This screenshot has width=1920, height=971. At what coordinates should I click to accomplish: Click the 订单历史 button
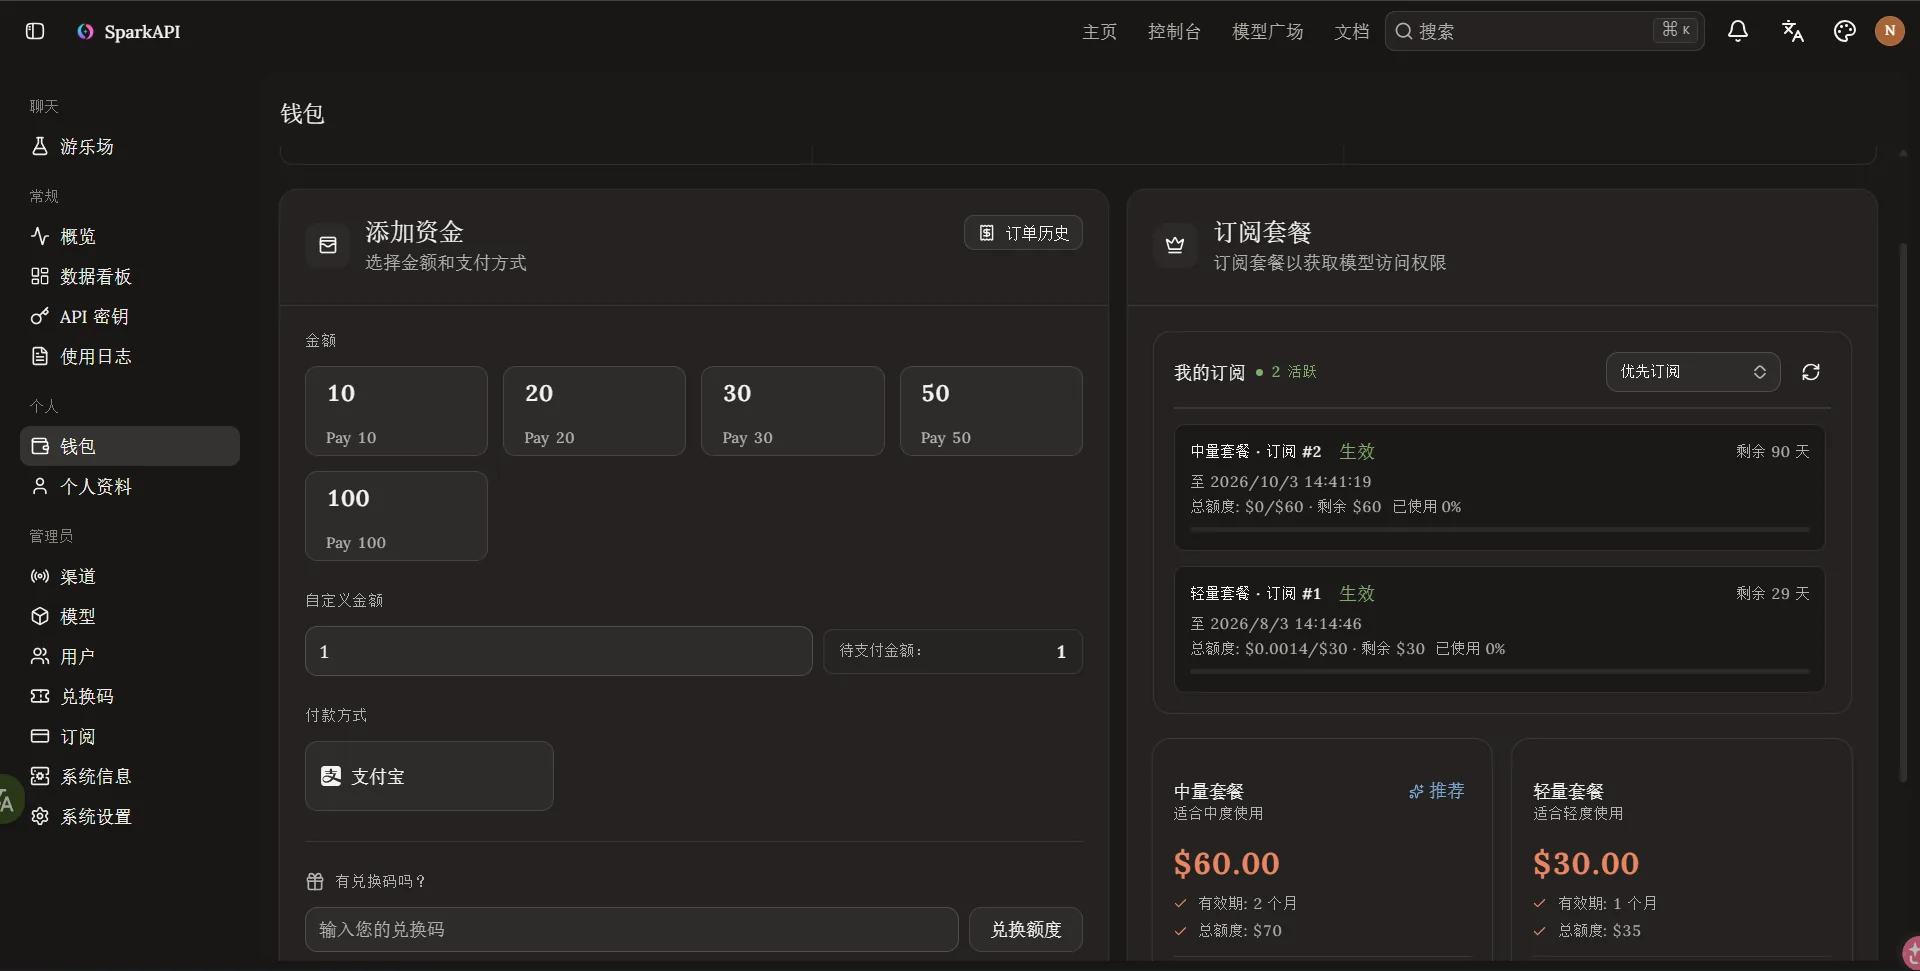[1023, 233]
